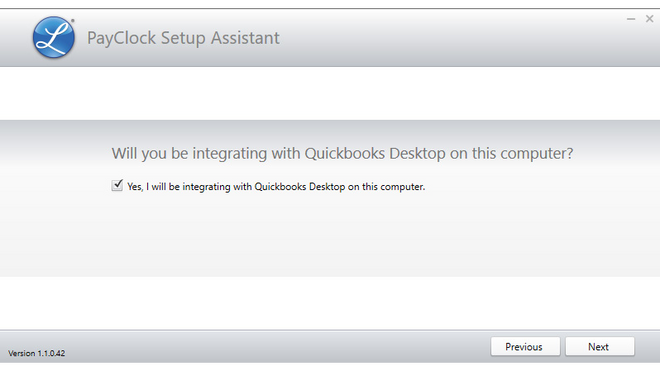This screenshot has width=660, height=371.
Task: Click the word 'Quickbooks' in the heading
Action: click(x=344, y=153)
